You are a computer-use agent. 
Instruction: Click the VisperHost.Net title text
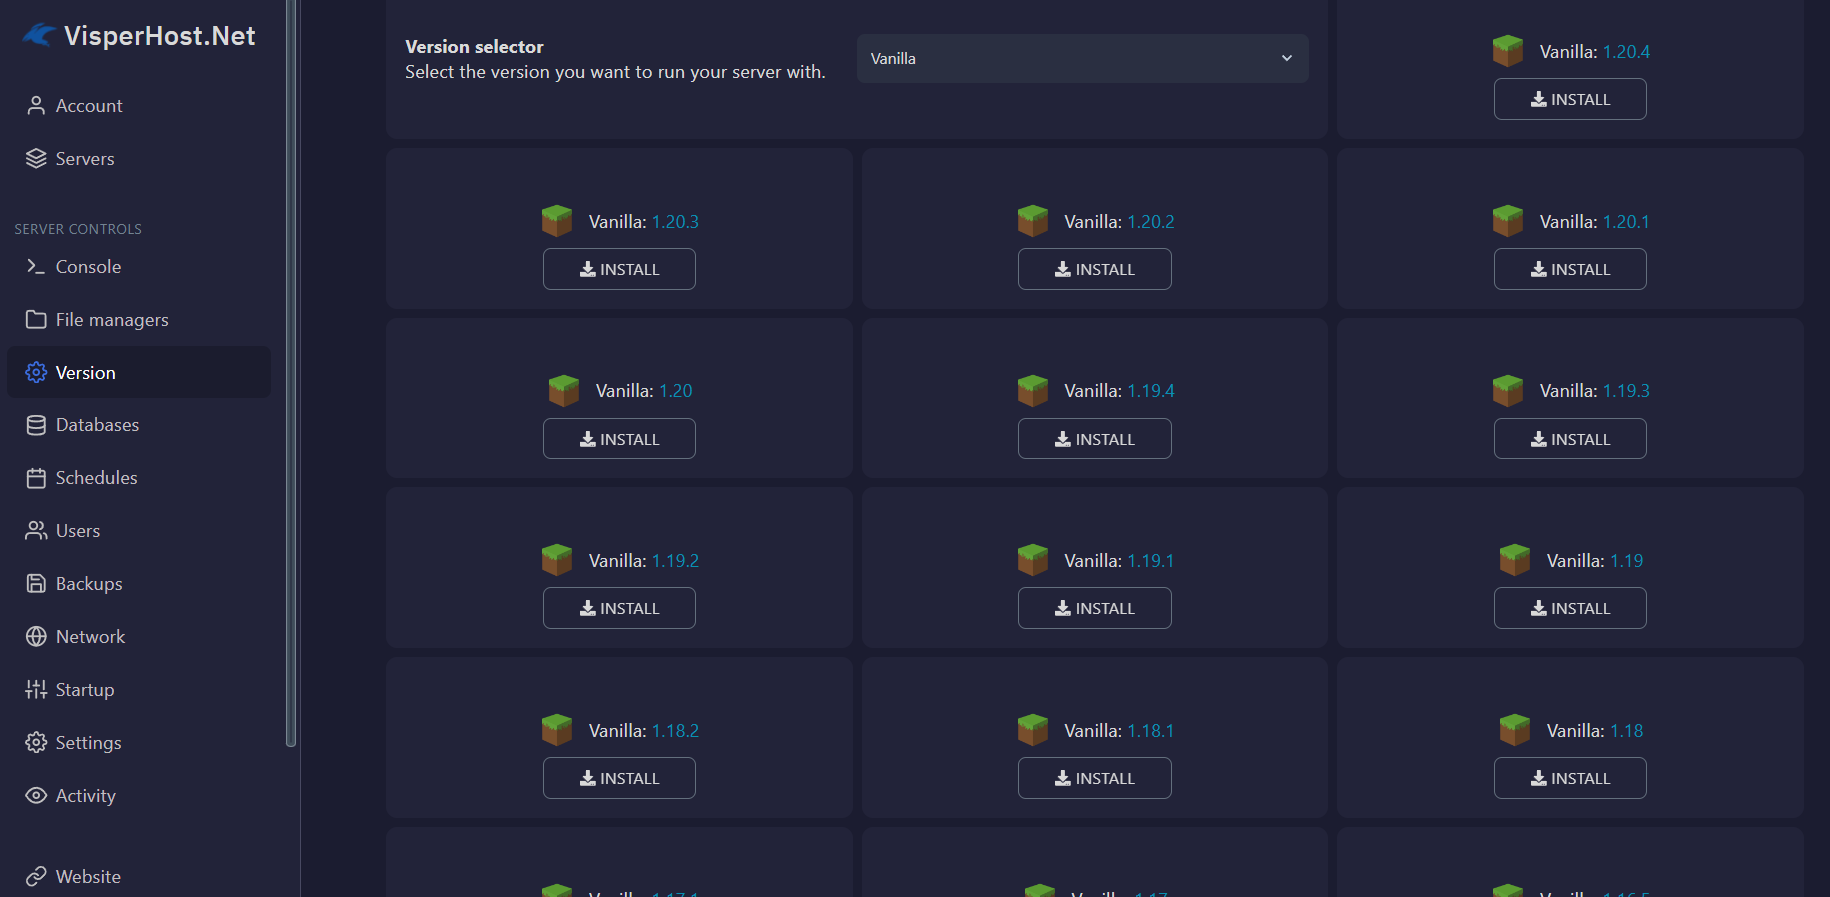pyautogui.click(x=160, y=36)
